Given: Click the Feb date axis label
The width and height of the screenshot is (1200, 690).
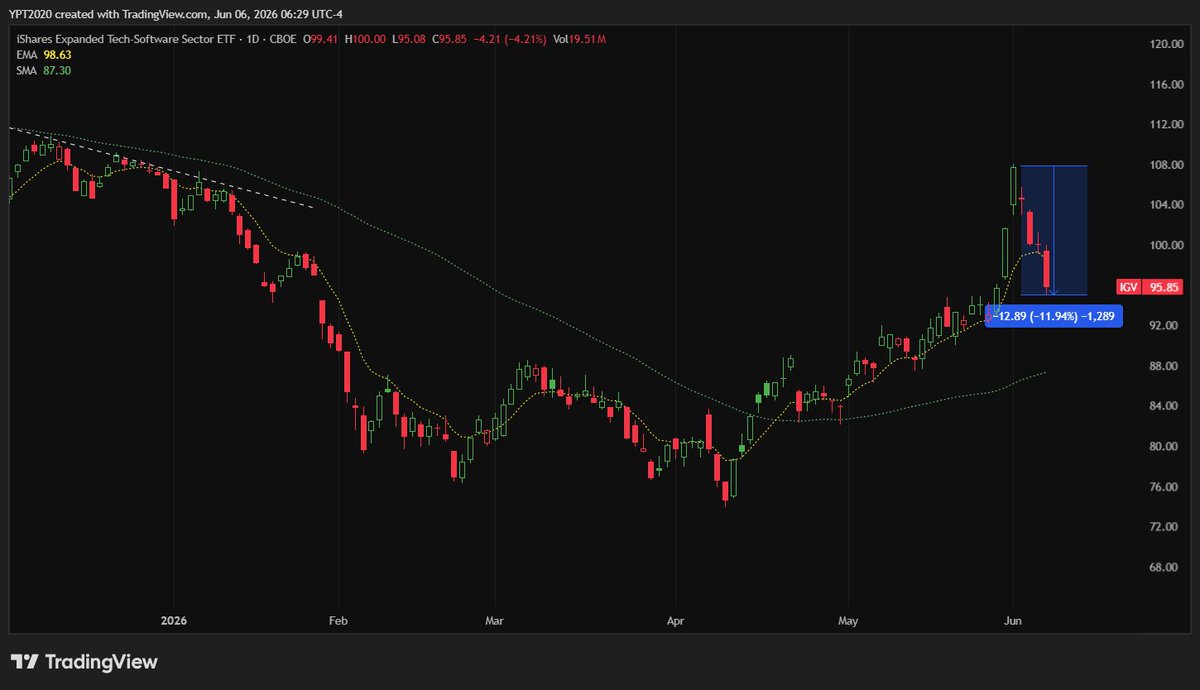Looking at the screenshot, I should click(x=338, y=620).
